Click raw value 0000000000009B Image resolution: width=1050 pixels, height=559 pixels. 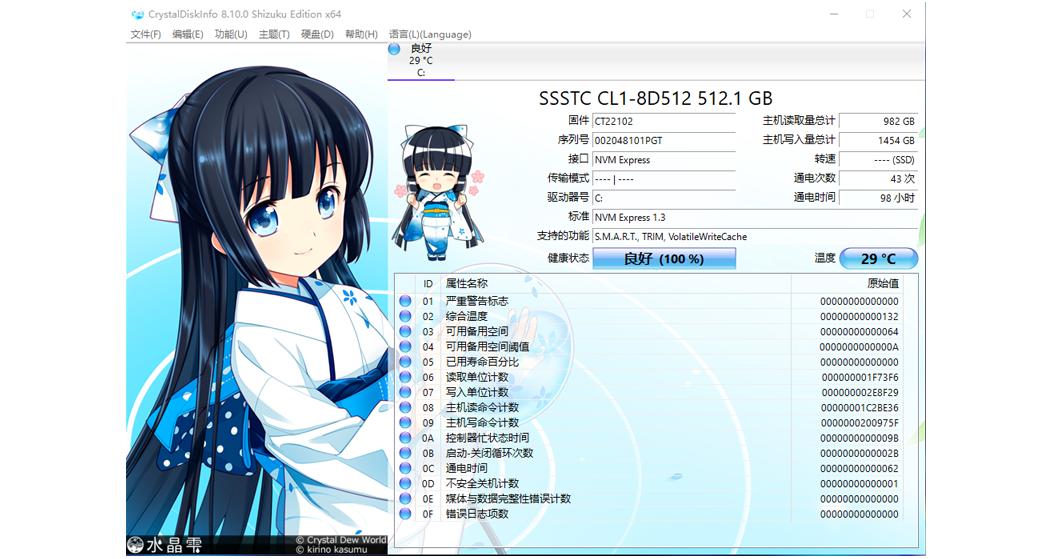[859, 438]
